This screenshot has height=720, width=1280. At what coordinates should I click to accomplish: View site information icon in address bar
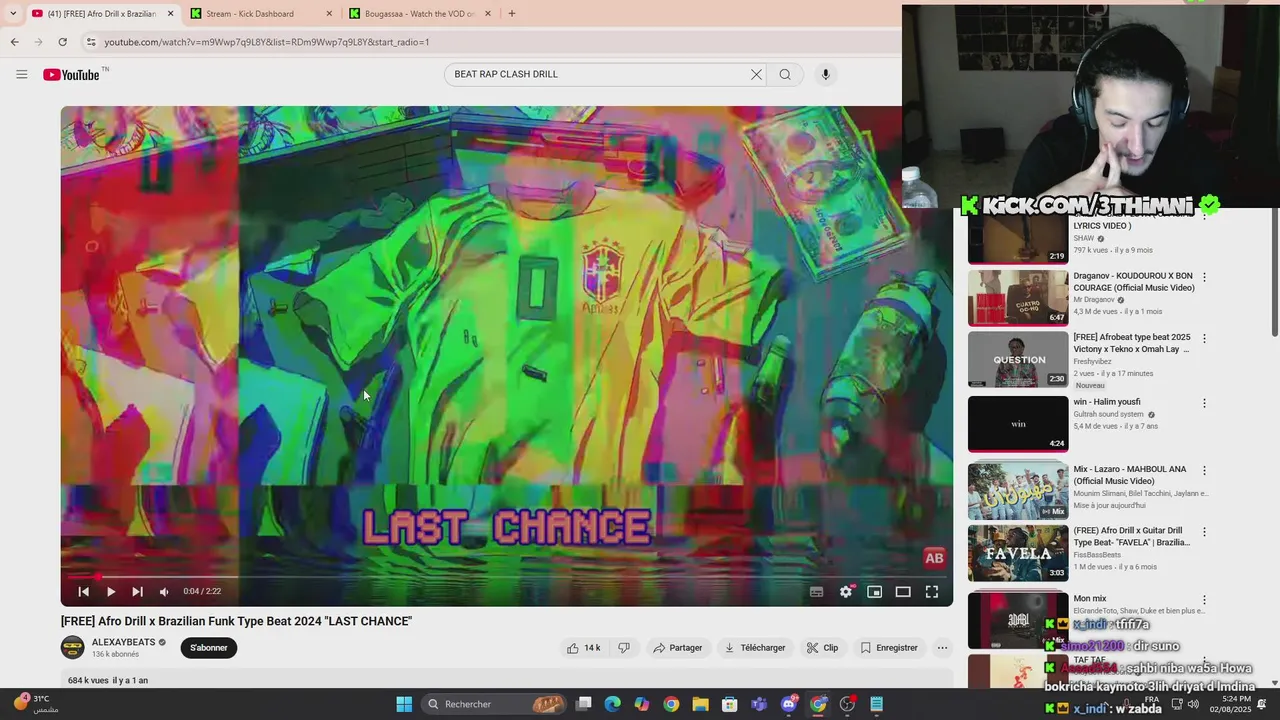point(91,42)
